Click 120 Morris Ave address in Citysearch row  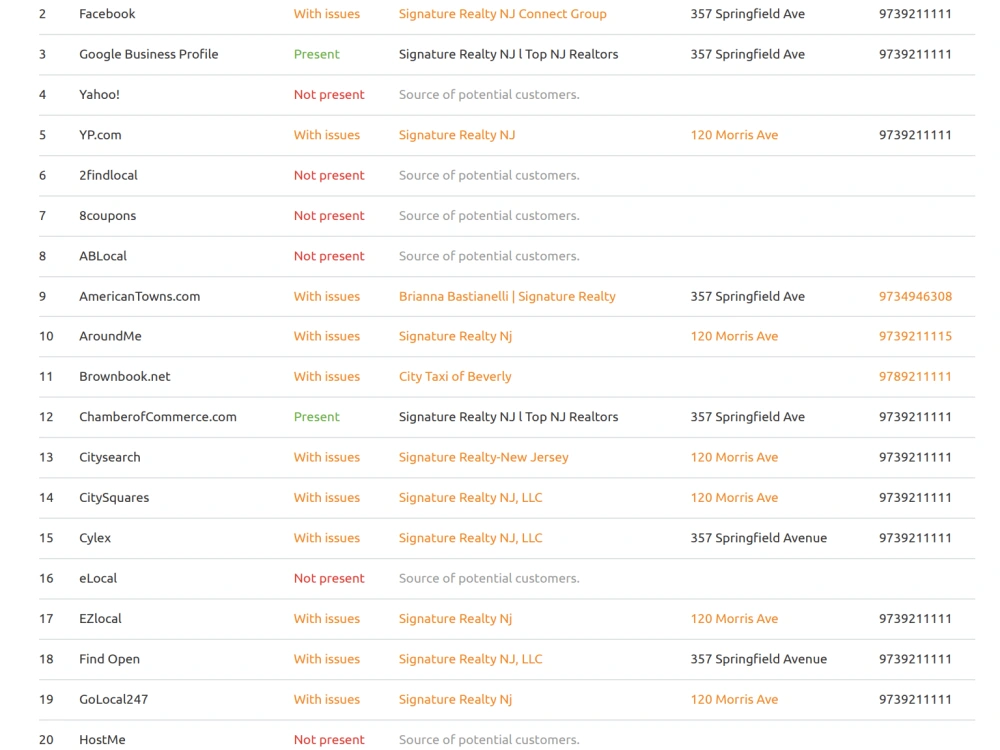[734, 457]
